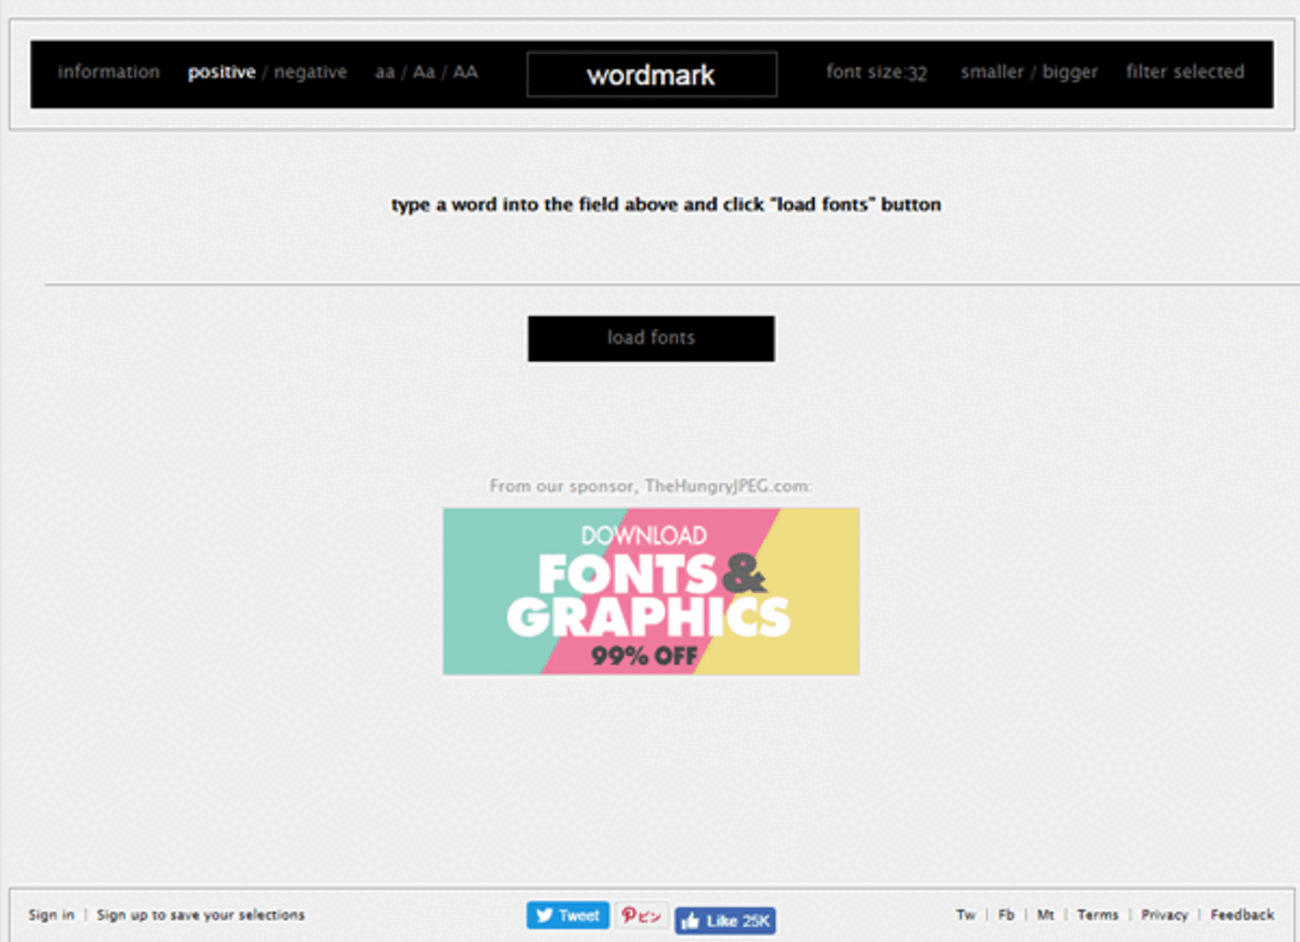The image size is (1300, 942).
Task: Click the wordmark text input field
Action: [x=652, y=75]
